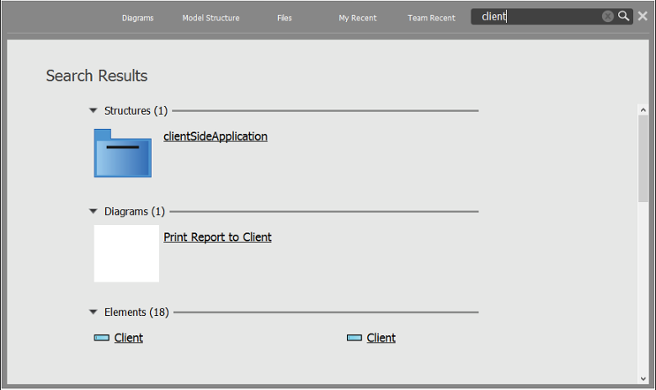Click the scrollbar down arrow

643,379
